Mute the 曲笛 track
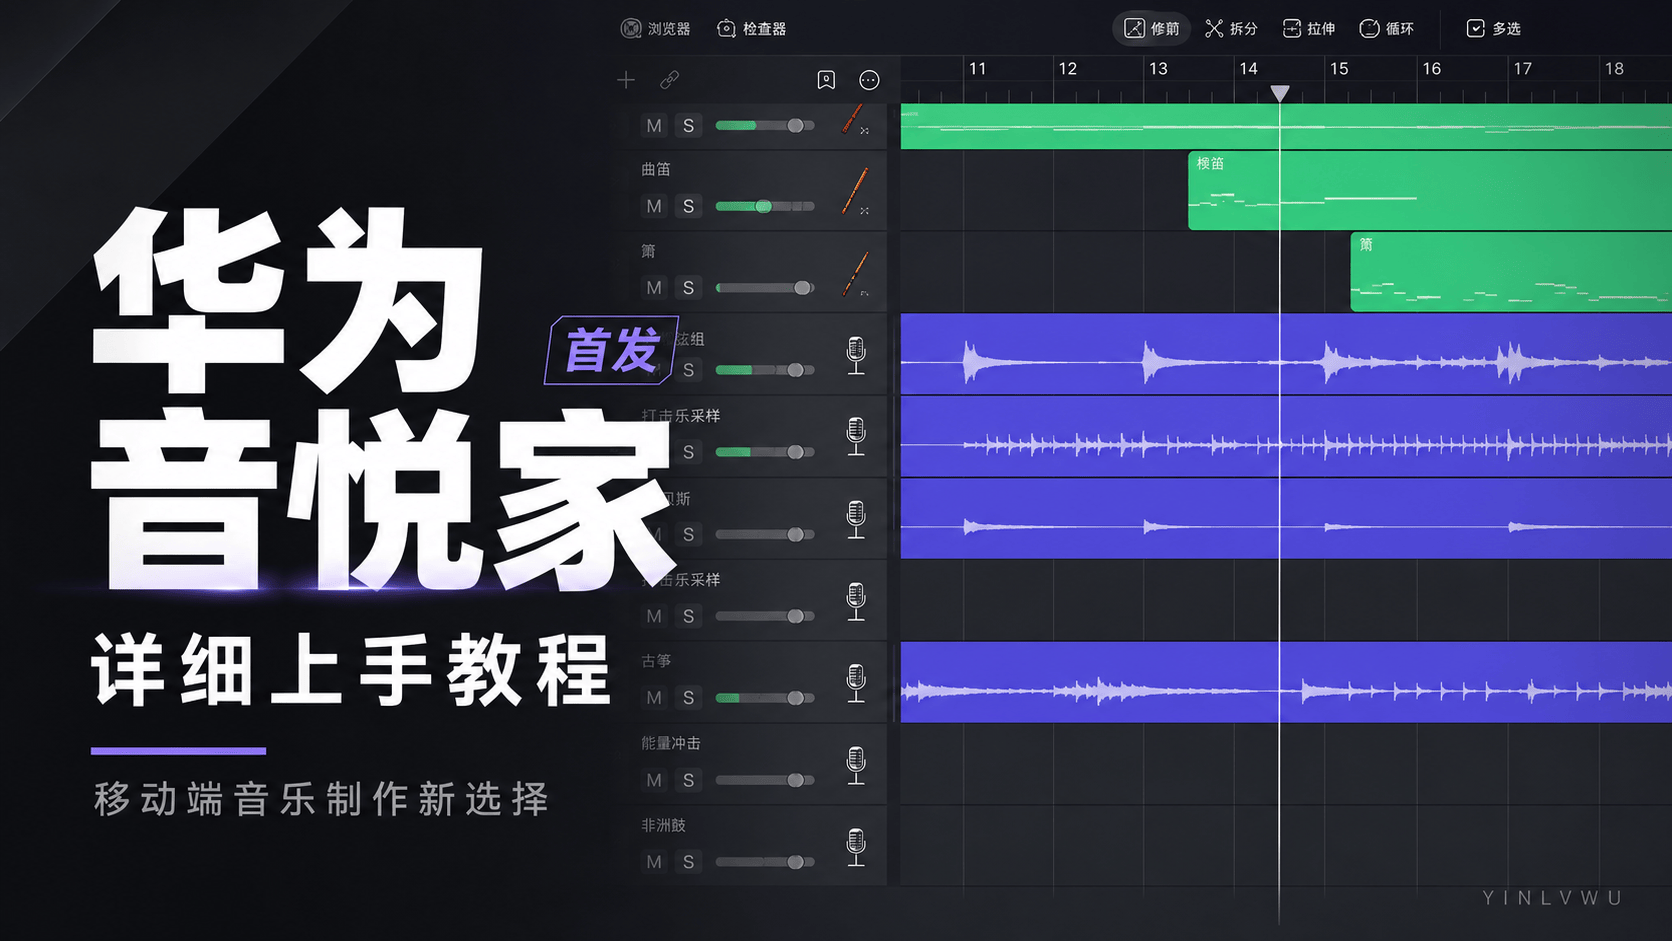This screenshot has height=941, width=1672. coord(654,206)
